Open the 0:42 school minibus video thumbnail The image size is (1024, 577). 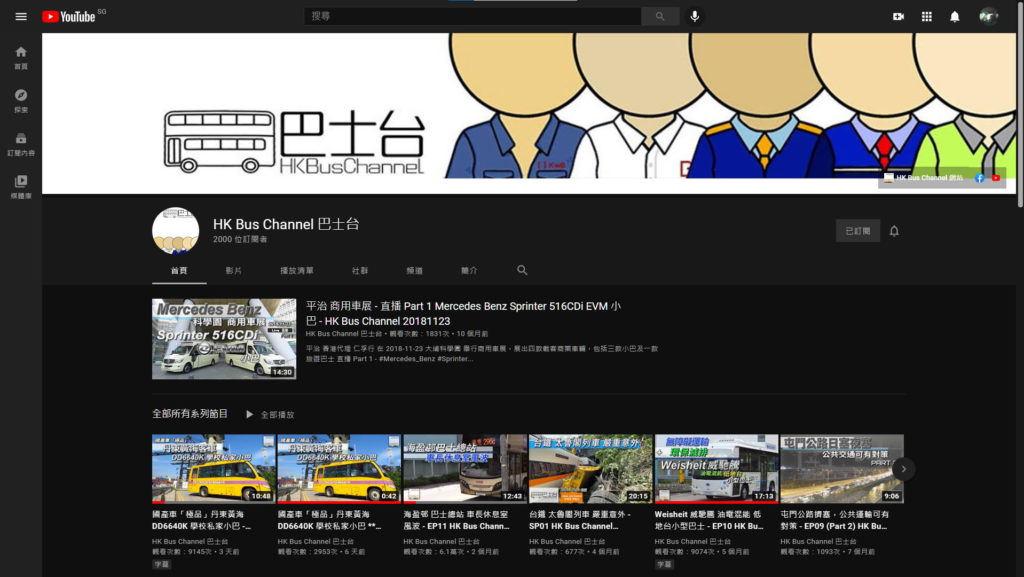pyautogui.click(x=339, y=469)
